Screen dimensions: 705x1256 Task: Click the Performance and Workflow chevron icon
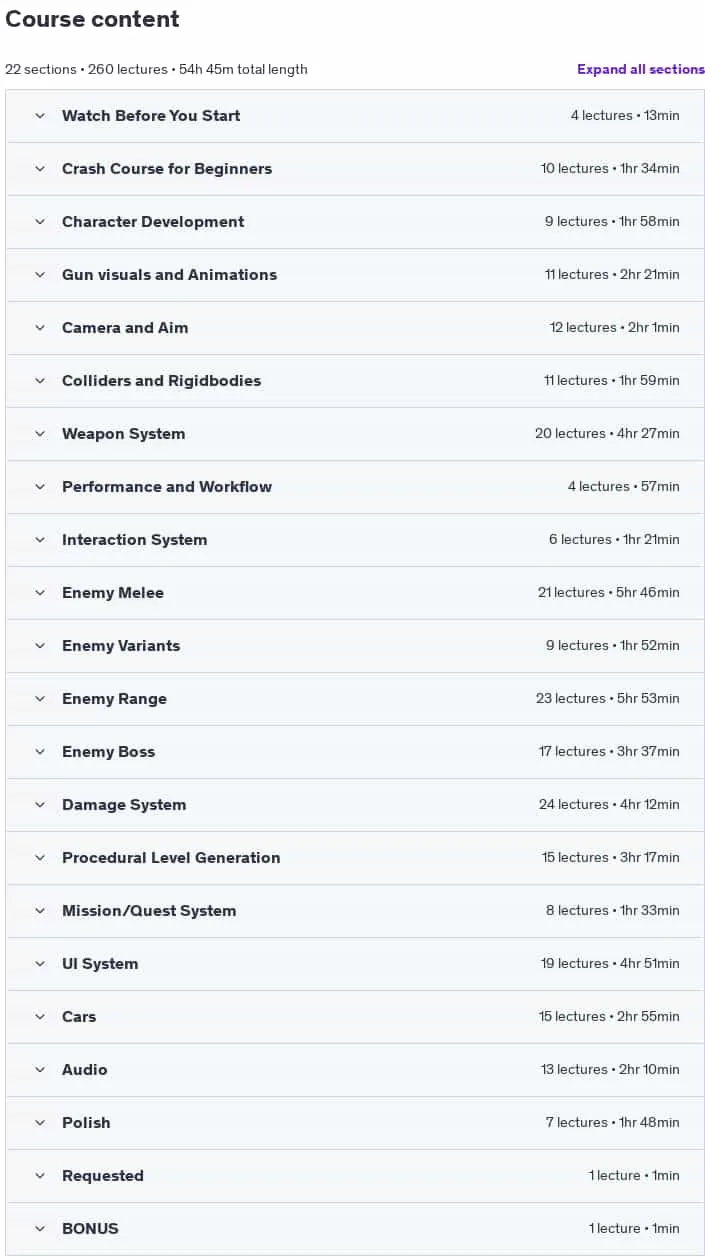[40, 487]
